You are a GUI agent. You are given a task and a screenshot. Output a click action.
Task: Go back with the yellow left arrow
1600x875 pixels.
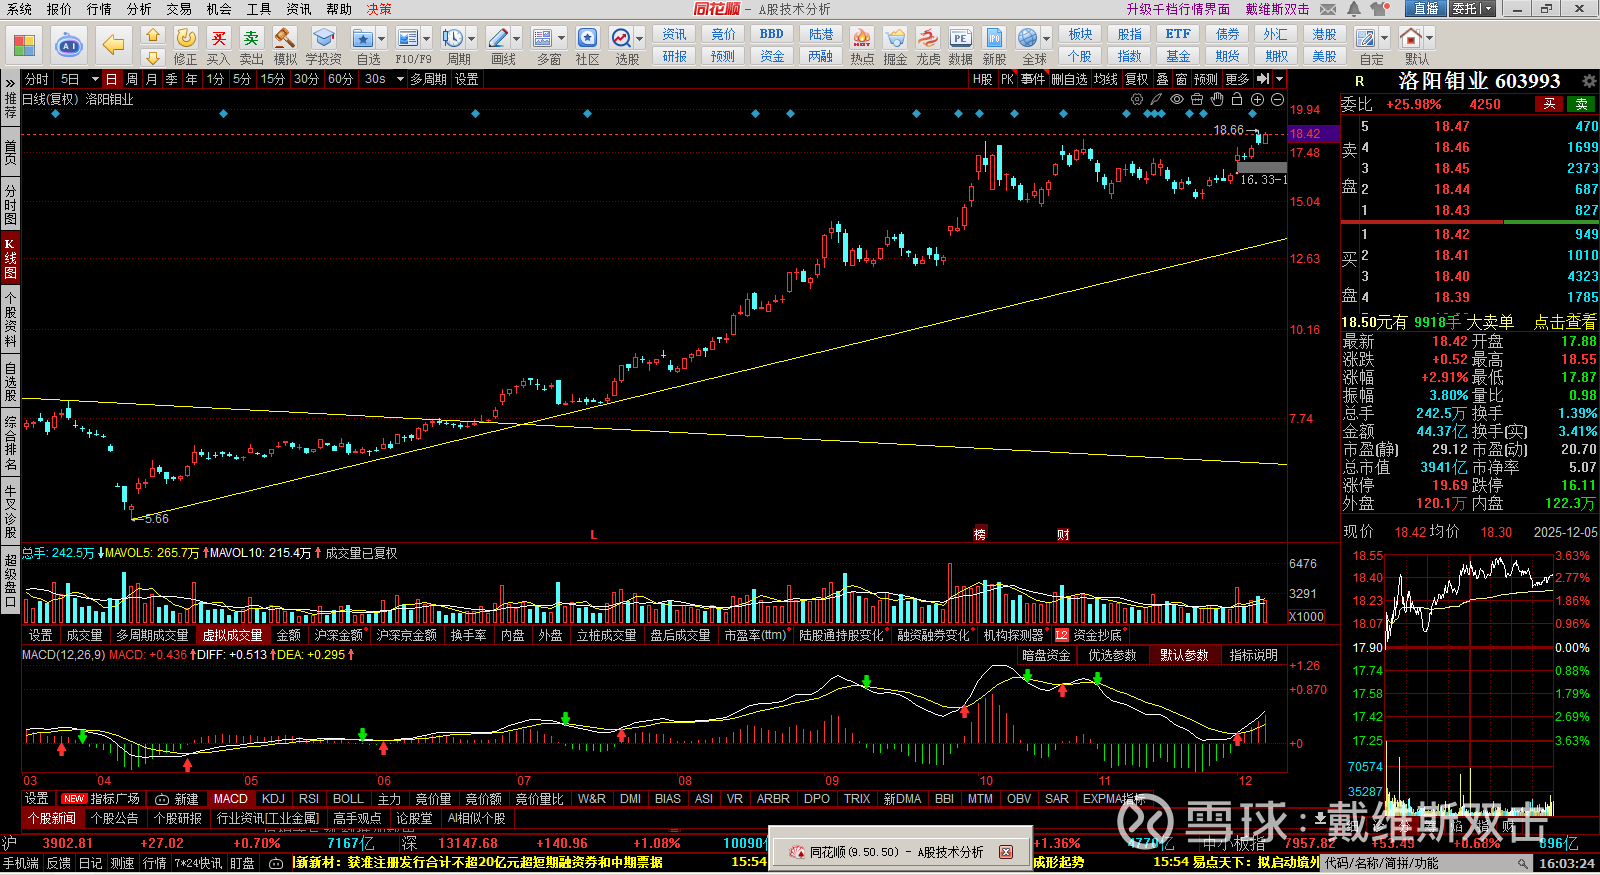click(x=113, y=45)
